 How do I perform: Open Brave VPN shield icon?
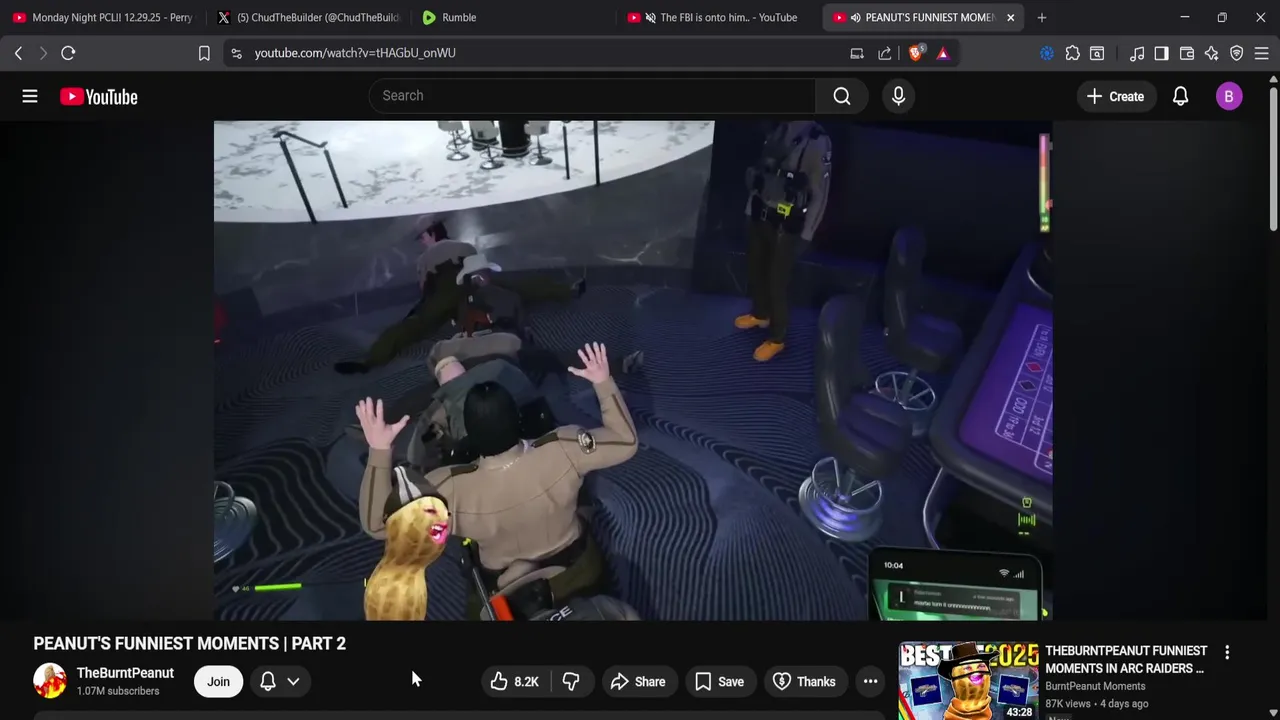pyautogui.click(x=1237, y=53)
